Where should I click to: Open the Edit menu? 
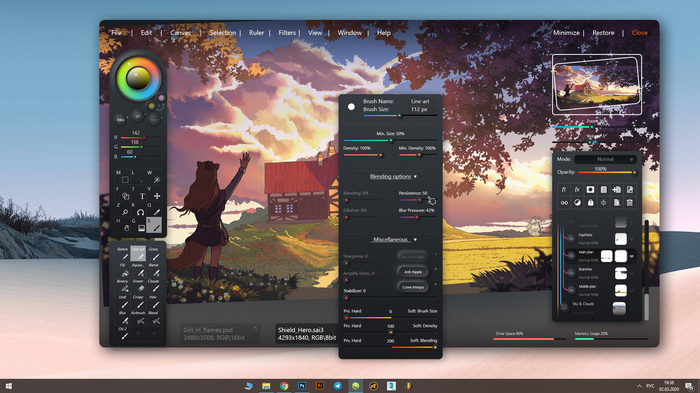[x=146, y=33]
